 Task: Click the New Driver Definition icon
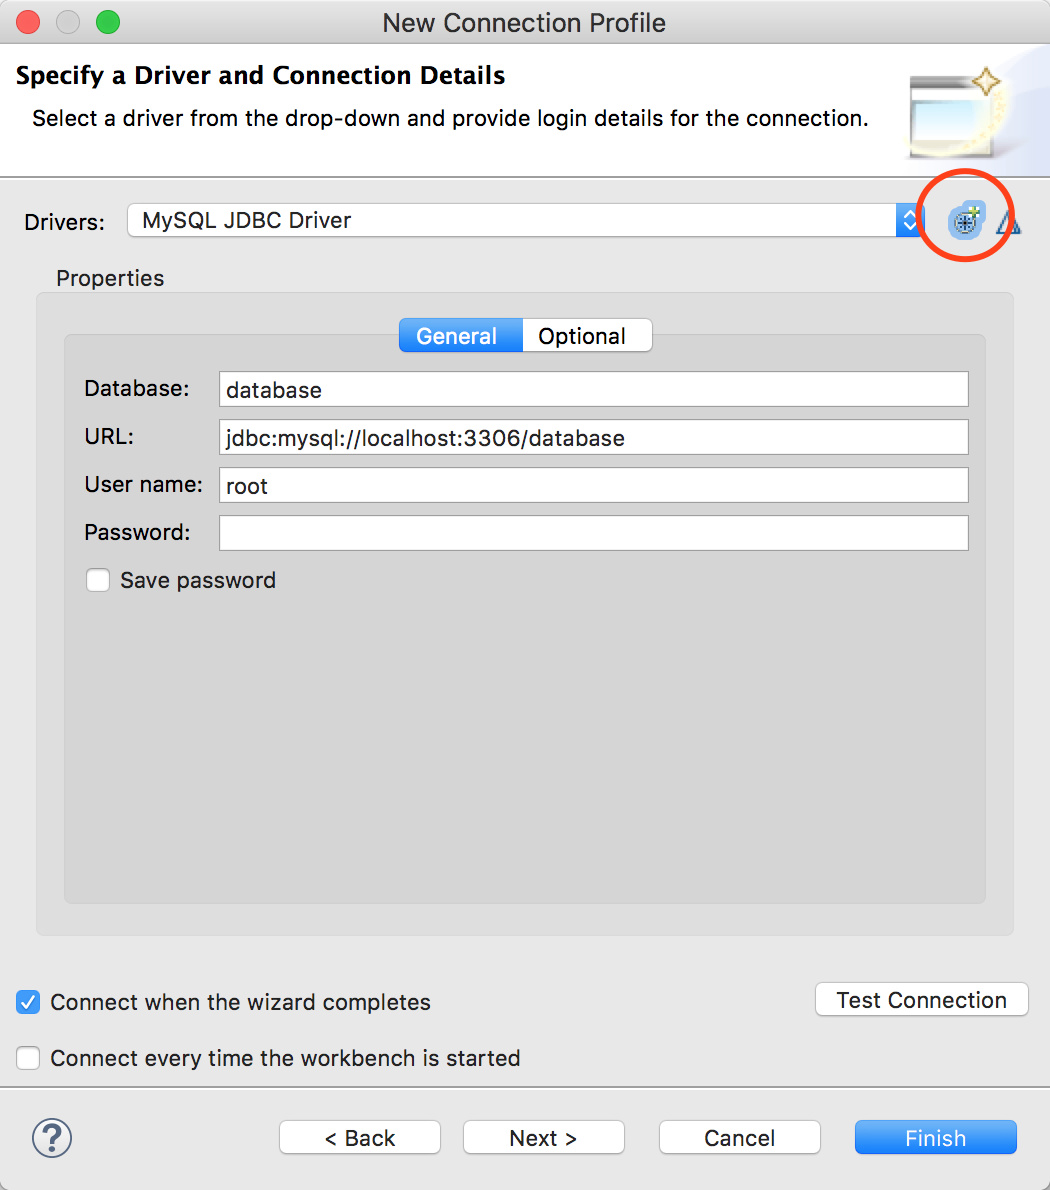tap(966, 221)
